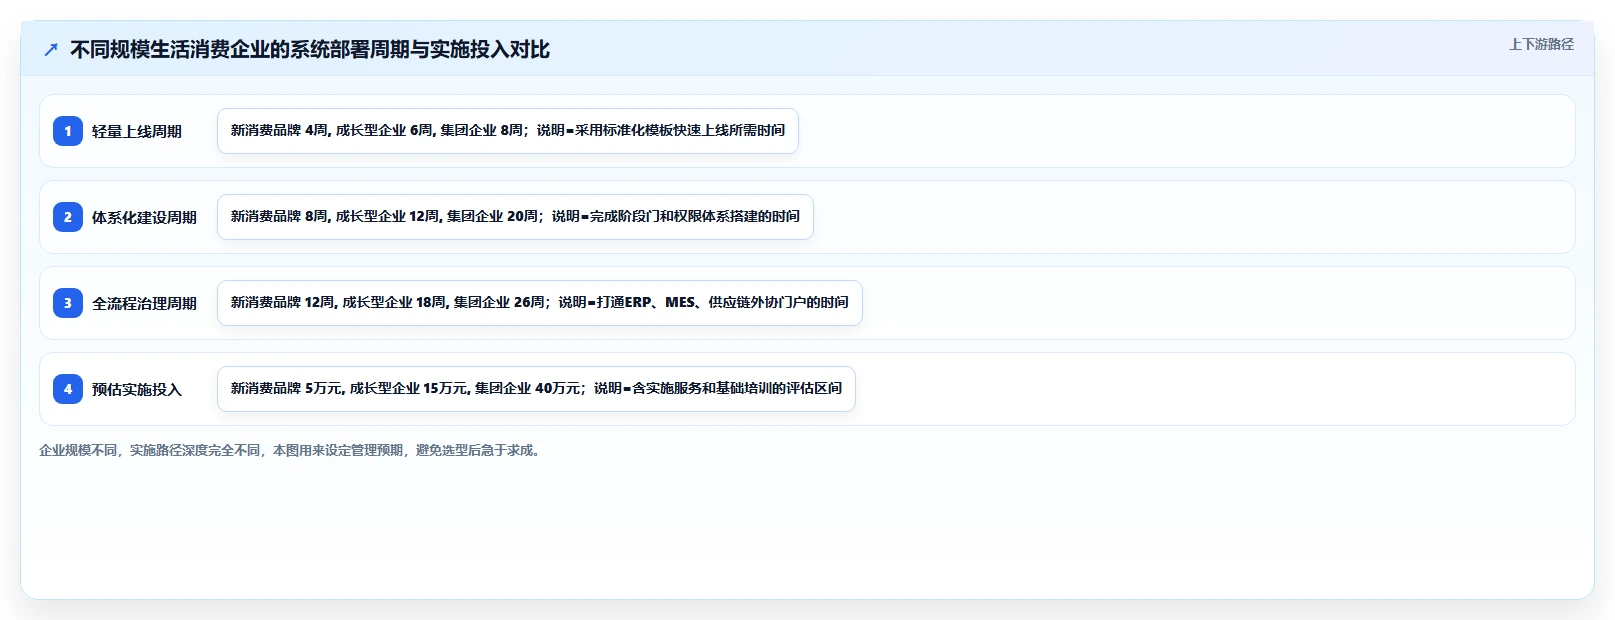Viewport: 1615px width, 620px height.
Task: Click the box with 集团企业 40万元 details
Action: click(536, 389)
